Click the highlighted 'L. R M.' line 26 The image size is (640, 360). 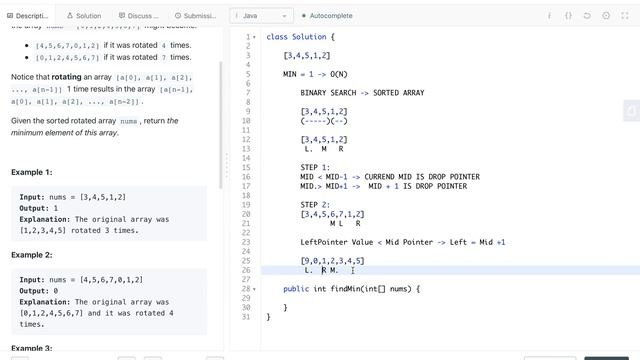coord(451,270)
